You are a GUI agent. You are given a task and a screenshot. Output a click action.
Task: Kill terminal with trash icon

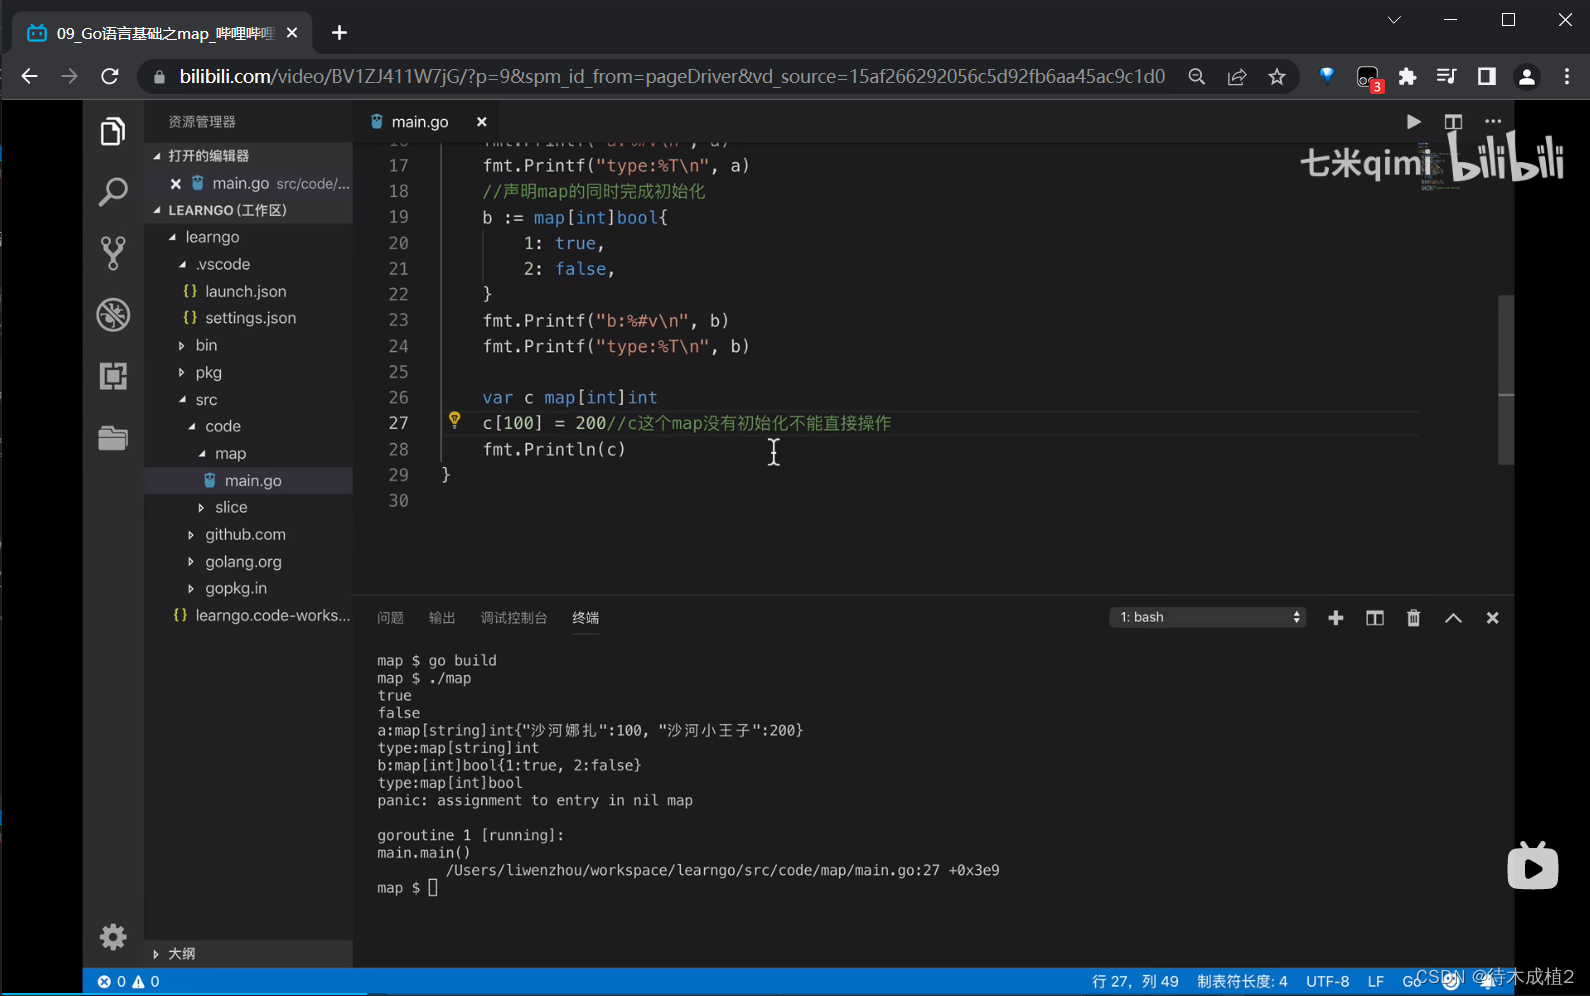click(1413, 618)
